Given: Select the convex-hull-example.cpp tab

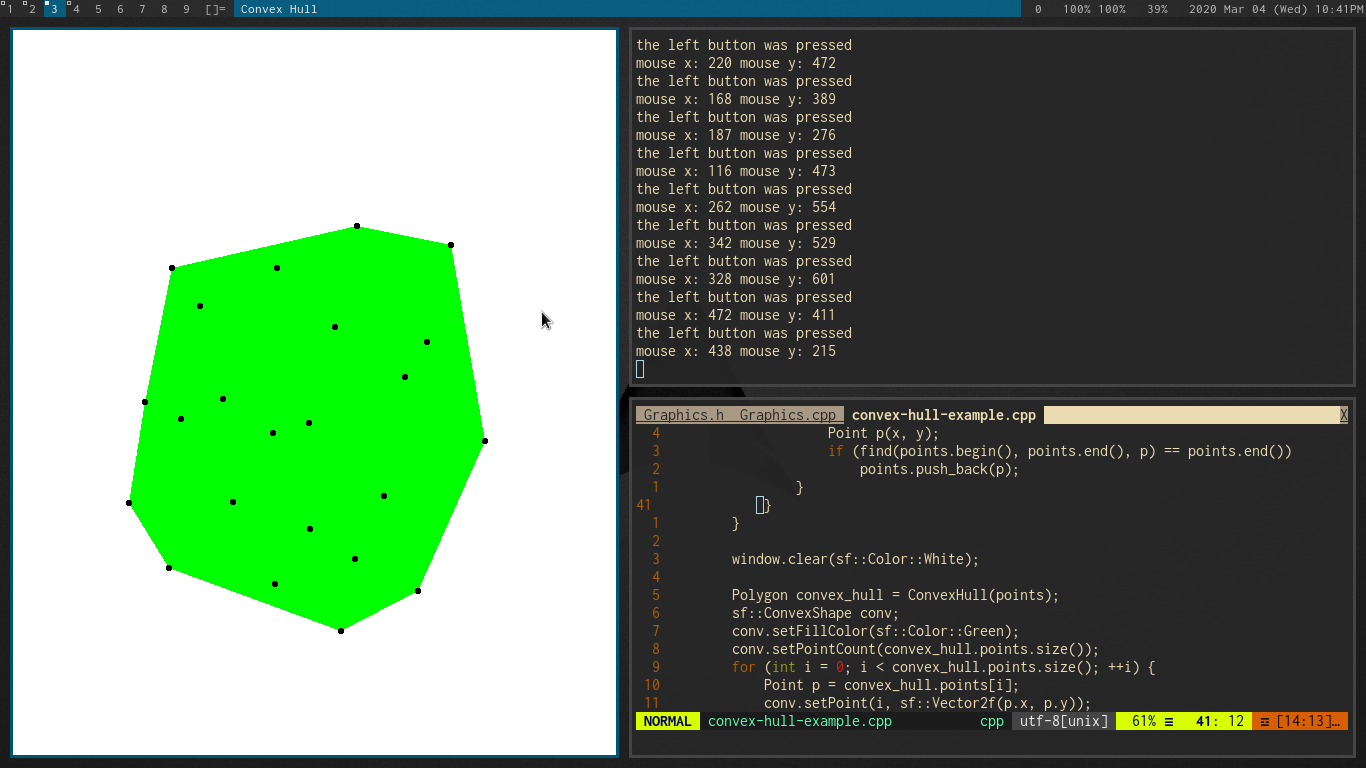Looking at the screenshot, I should pyautogui.click(x=944, y=415).
